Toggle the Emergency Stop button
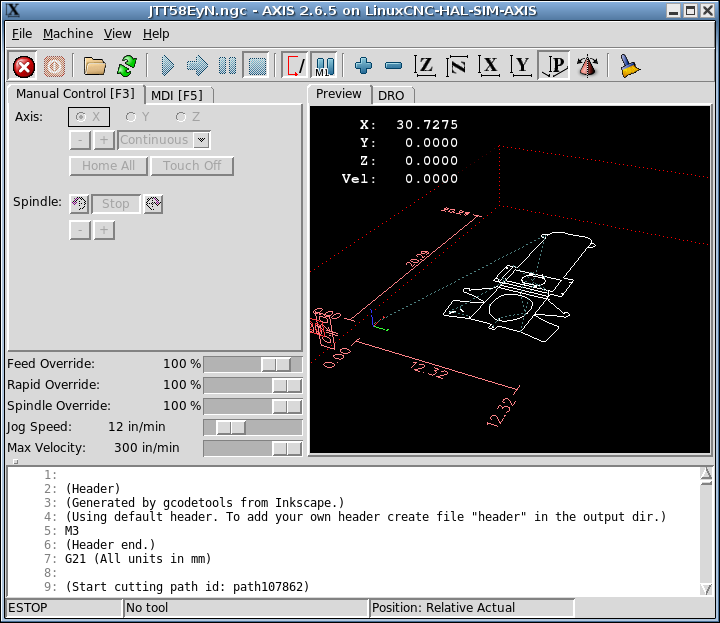Viewport: 720px width, 623px height. coord(24,66)
